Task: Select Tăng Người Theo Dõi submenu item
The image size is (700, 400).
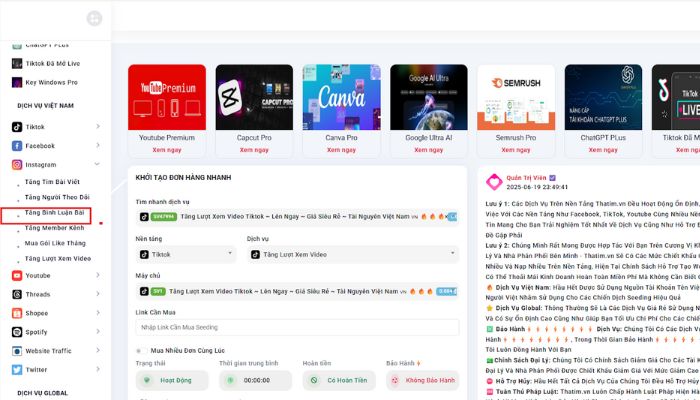Action: (x=57, y=197)
